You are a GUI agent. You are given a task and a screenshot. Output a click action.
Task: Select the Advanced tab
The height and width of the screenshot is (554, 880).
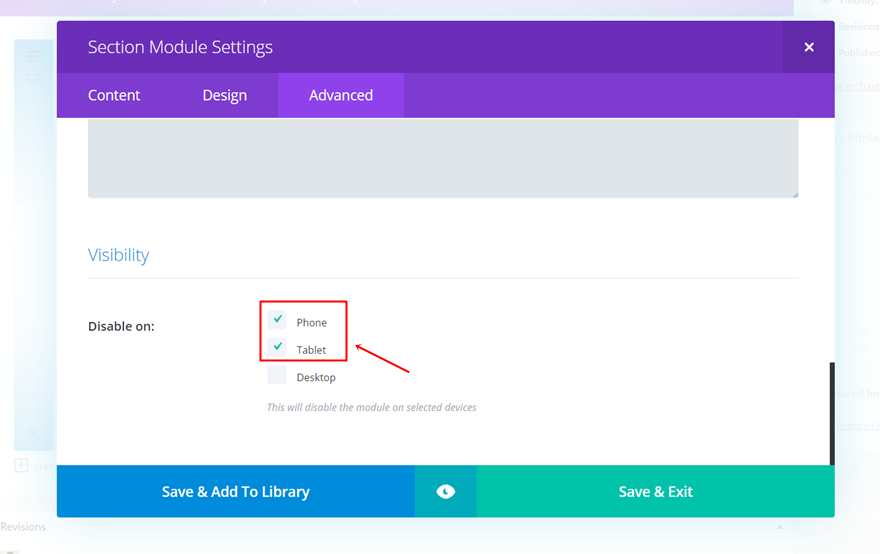point(341,95)
